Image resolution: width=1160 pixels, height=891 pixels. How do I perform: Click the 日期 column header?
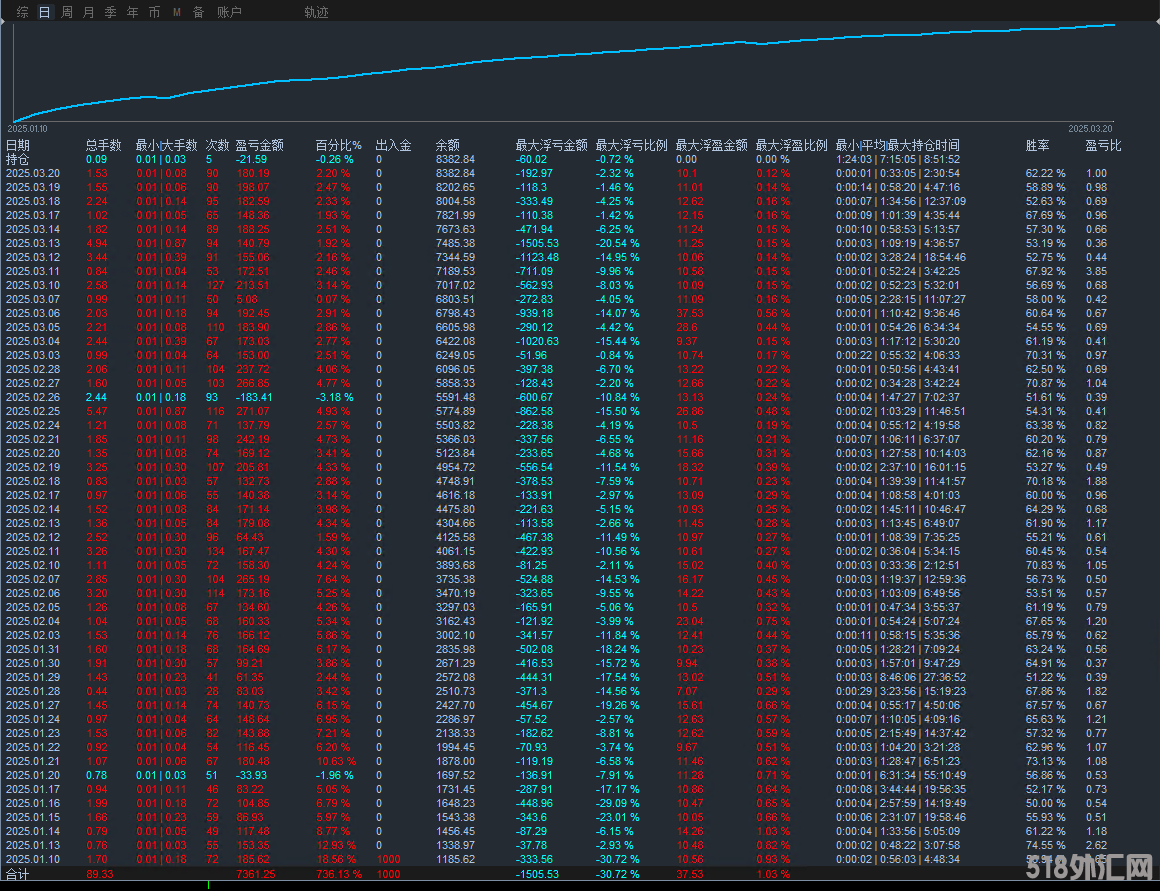click(x=18, y=145)
